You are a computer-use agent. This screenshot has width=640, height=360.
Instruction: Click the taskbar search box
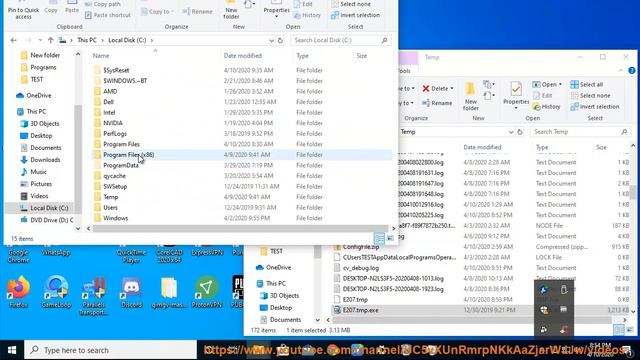(x=111, y=350)
